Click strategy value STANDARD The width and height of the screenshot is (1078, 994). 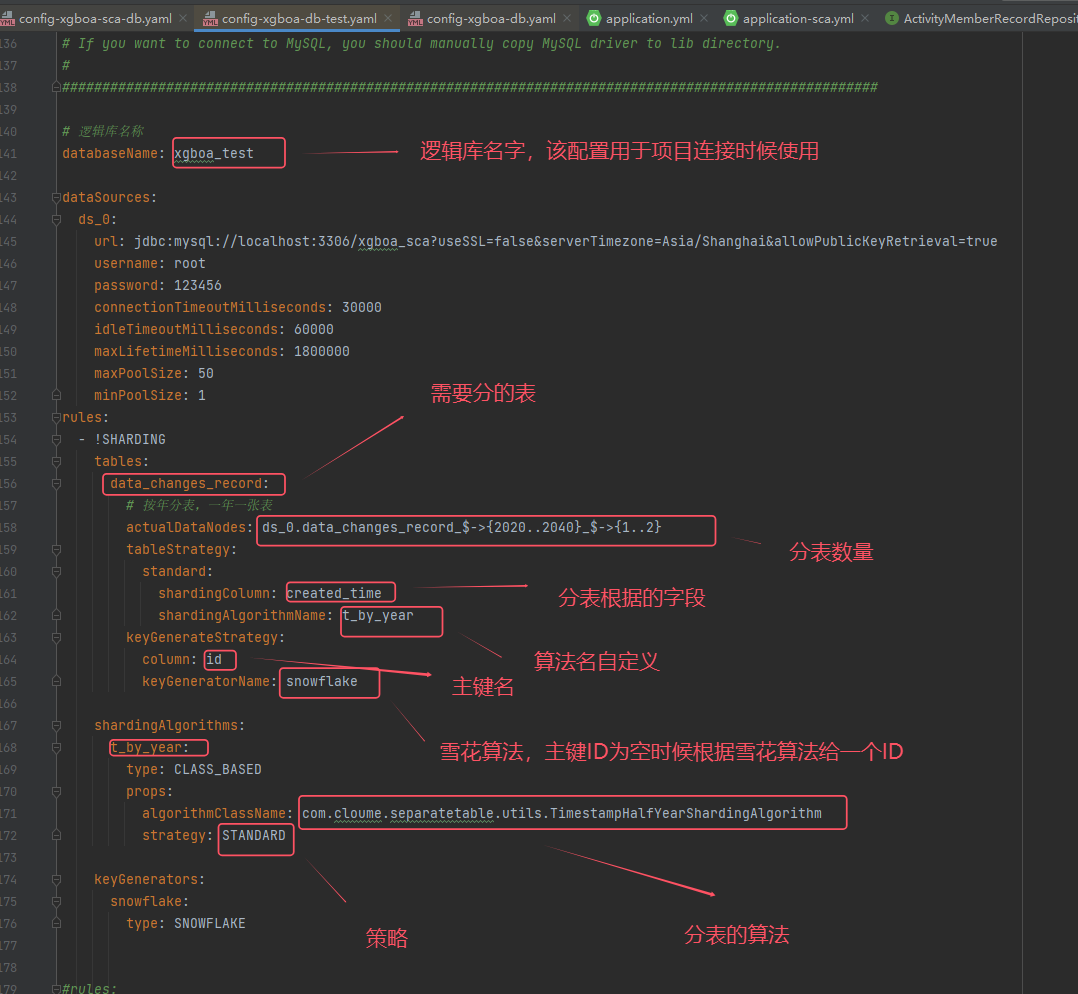click(x=254, y=836)
